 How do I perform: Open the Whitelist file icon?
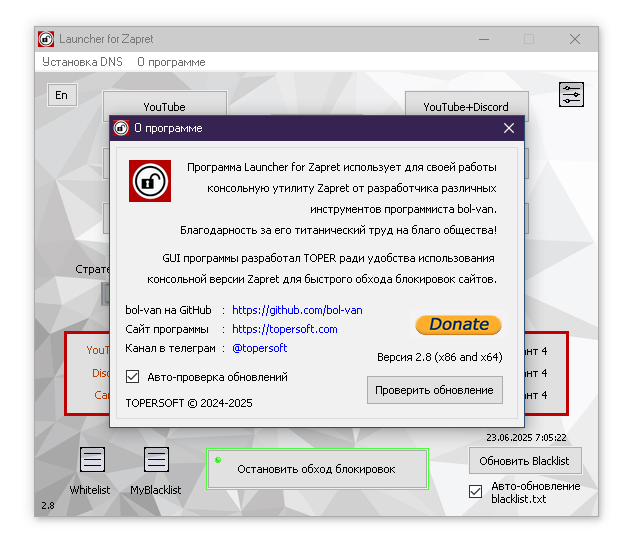coord(92,459)
